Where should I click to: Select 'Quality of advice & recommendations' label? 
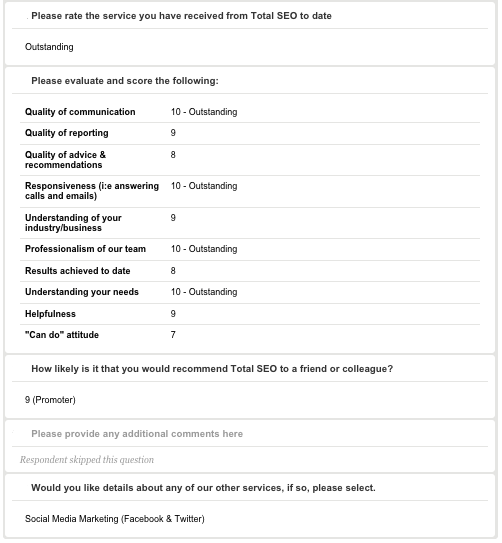[65, 160]
